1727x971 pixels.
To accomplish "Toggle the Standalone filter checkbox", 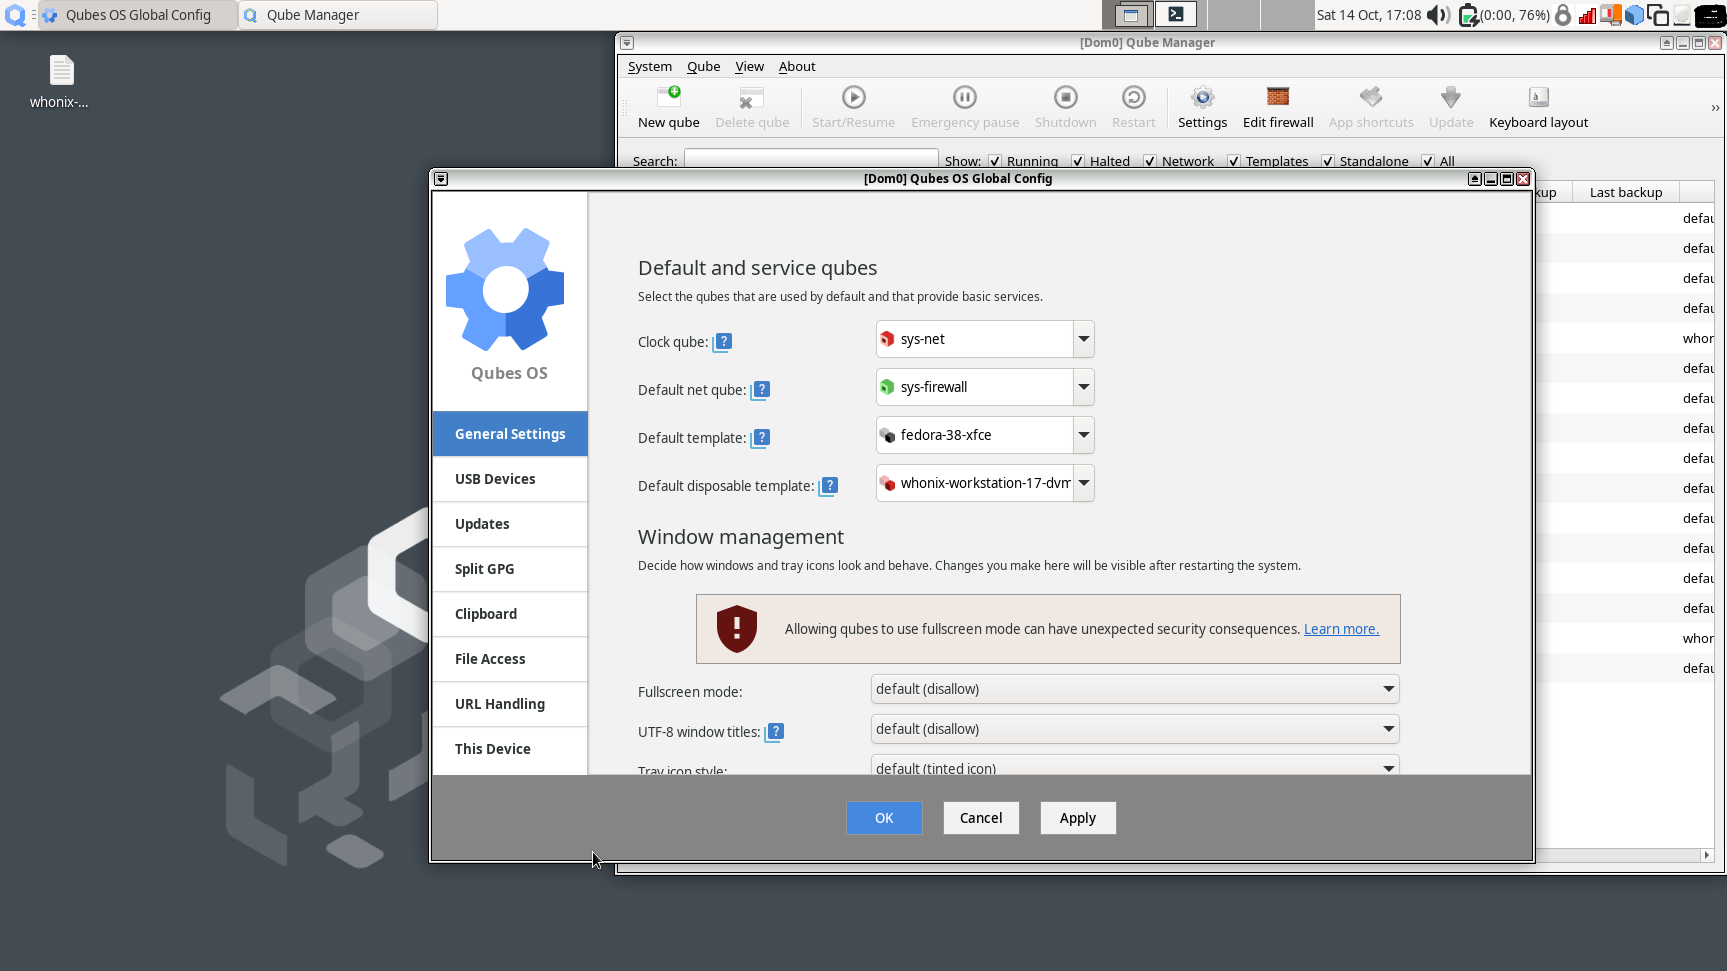I will click(1328, 161).
